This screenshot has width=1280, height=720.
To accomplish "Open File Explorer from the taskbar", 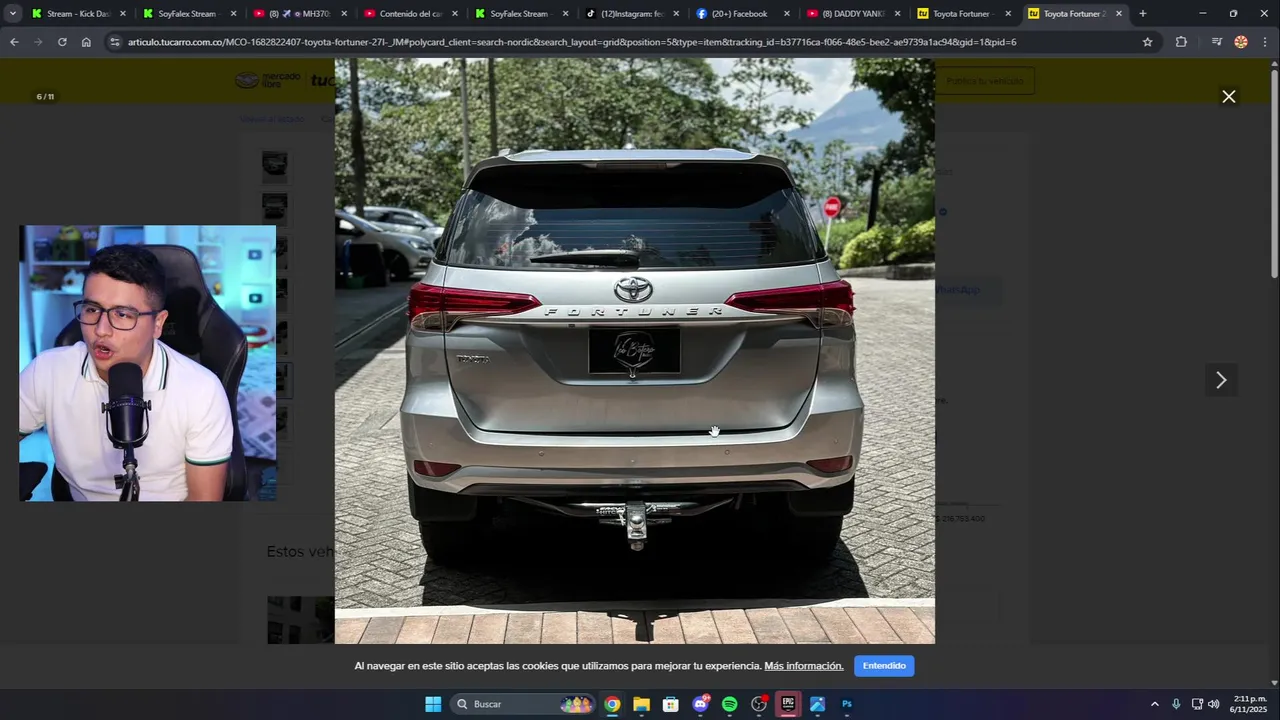I will (641, 704).
